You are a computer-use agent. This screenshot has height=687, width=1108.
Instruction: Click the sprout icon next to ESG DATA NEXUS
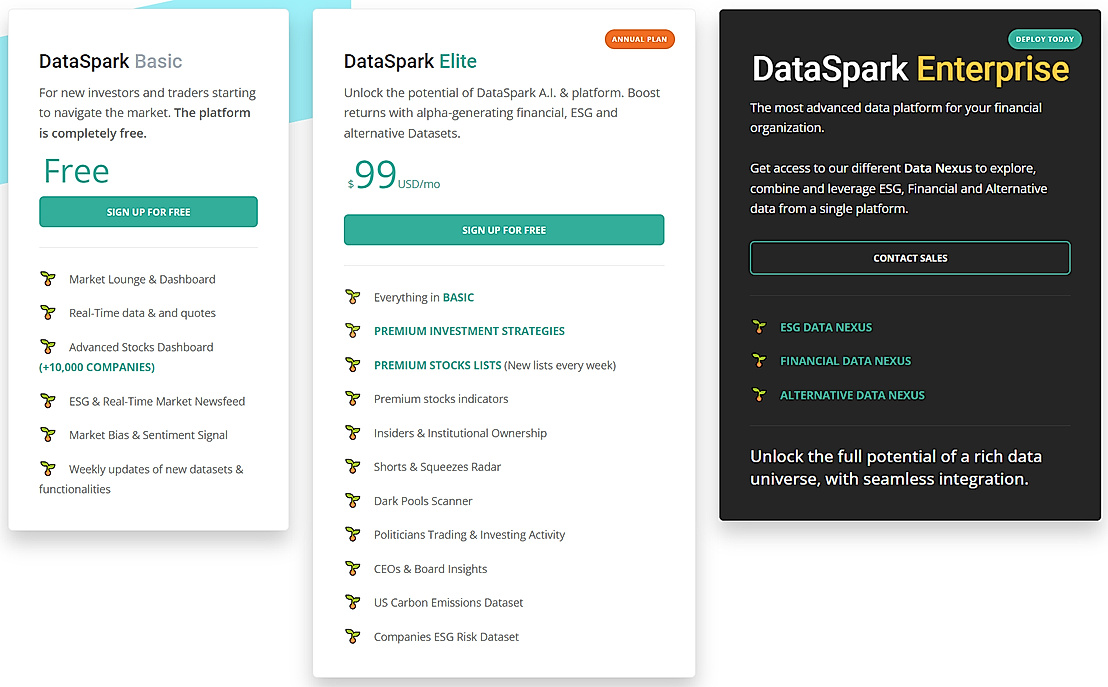(760, 327)
